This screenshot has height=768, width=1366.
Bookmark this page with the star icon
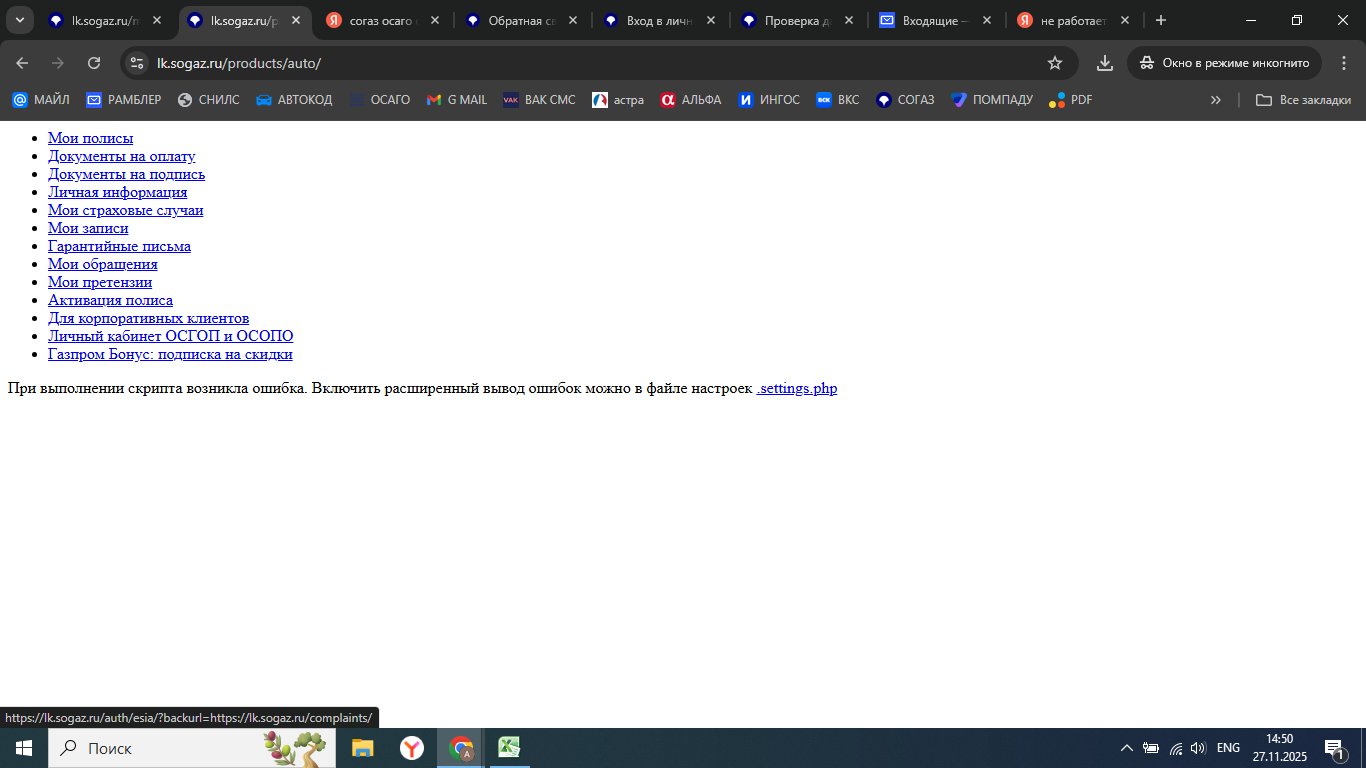click(1054, 63)
